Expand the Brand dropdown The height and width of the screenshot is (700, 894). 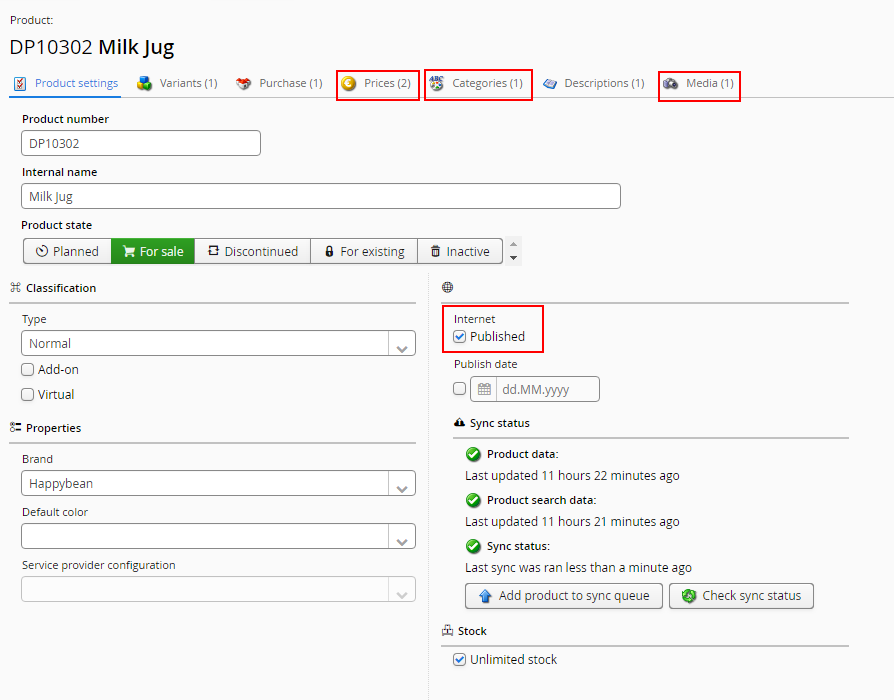[x=402, y=484]
